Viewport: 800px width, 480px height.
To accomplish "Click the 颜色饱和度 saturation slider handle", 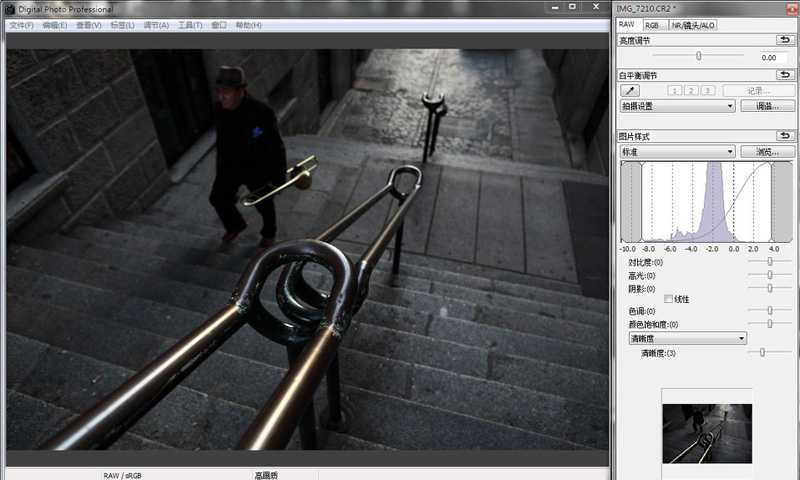I will click(x=770, y=323).
